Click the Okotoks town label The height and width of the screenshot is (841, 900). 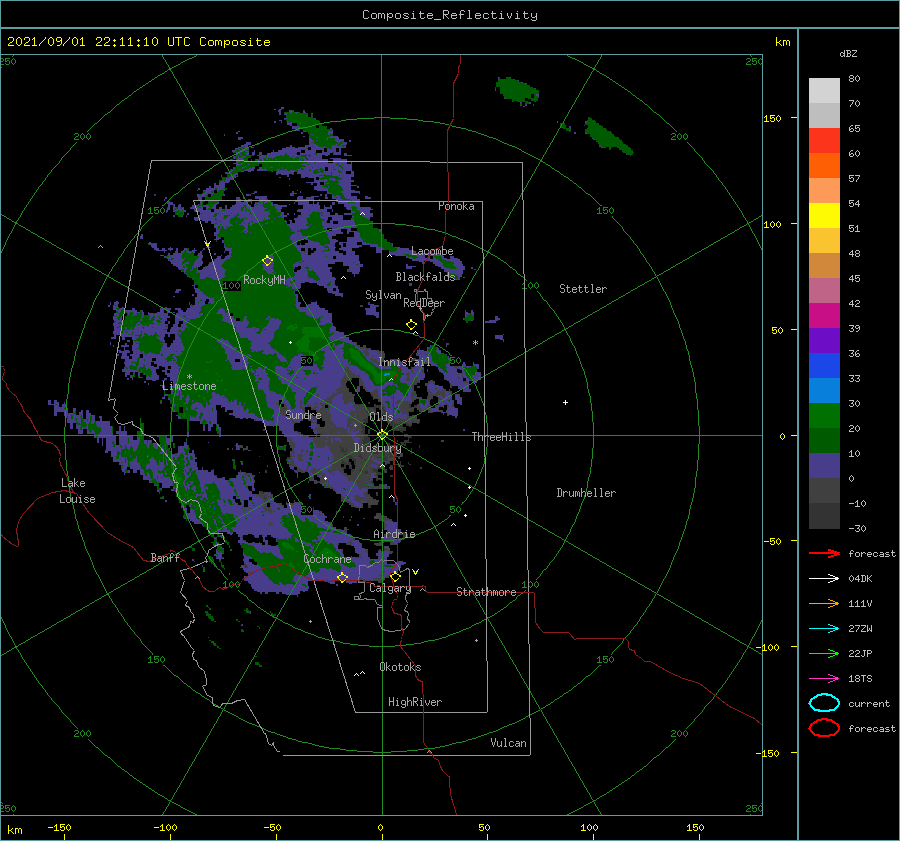[x=400, y=667]
